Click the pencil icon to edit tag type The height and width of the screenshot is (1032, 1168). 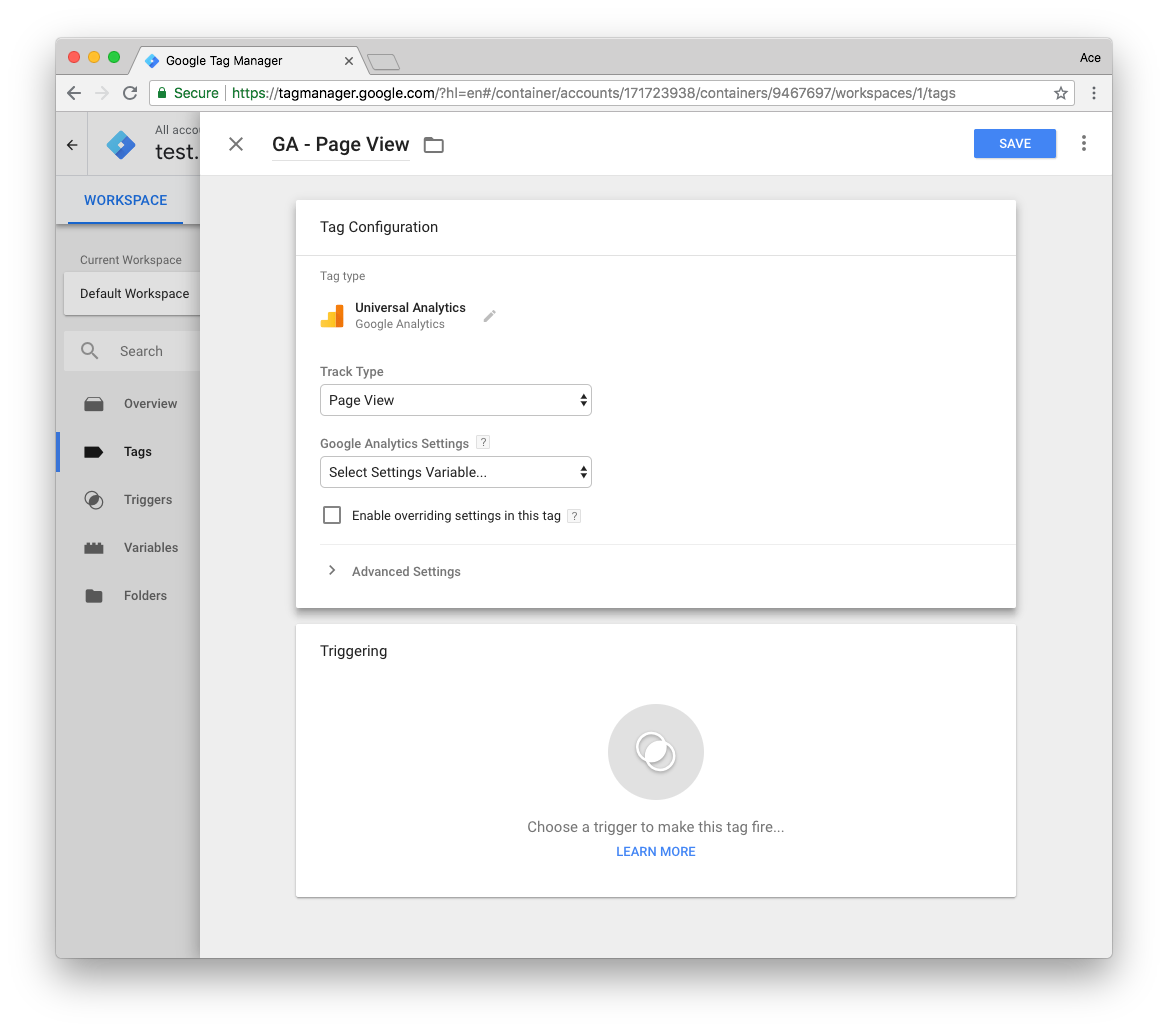click(x=489, y=316)
